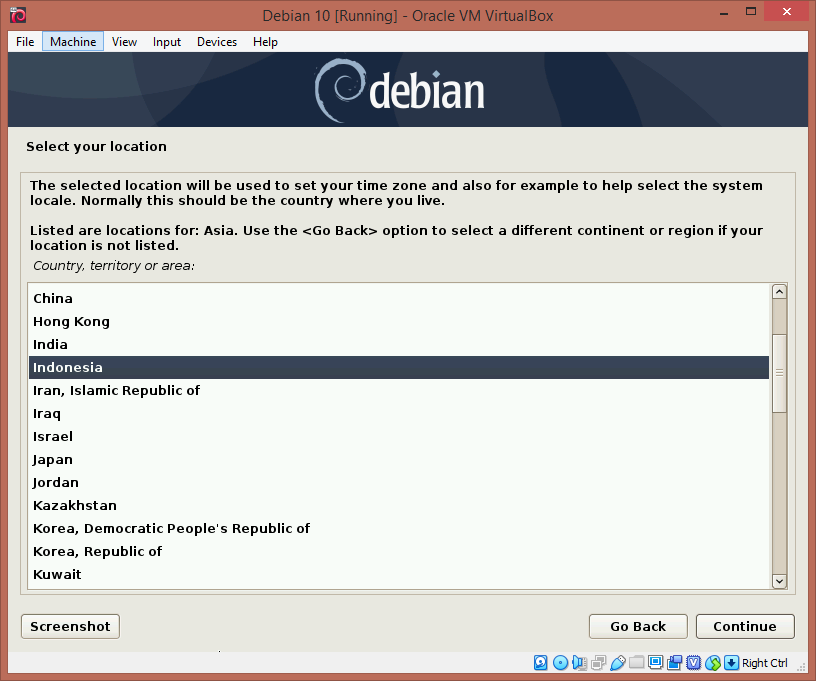Viewport: 816px width, 681px height.
Task: Open the Help menu
Action: click(265, 42)
